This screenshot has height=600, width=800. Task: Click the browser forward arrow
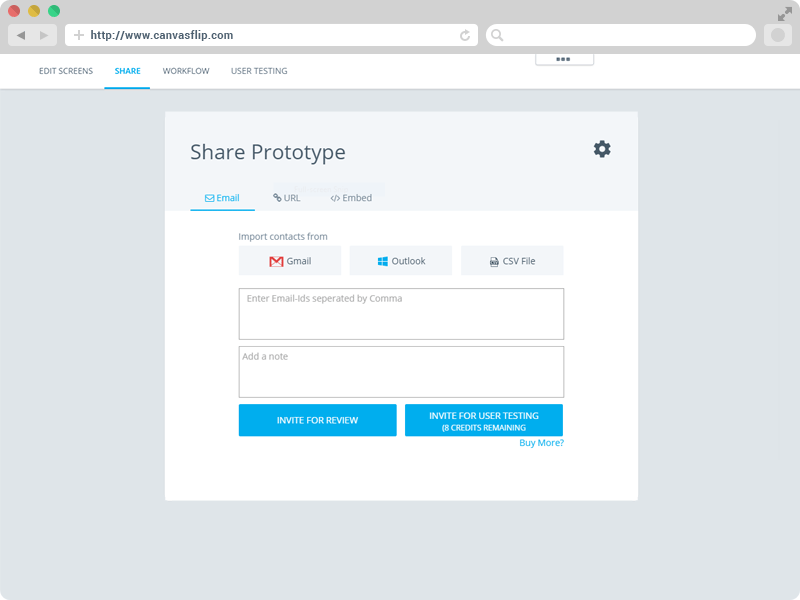pyautogui.click(x=44, y=35)
